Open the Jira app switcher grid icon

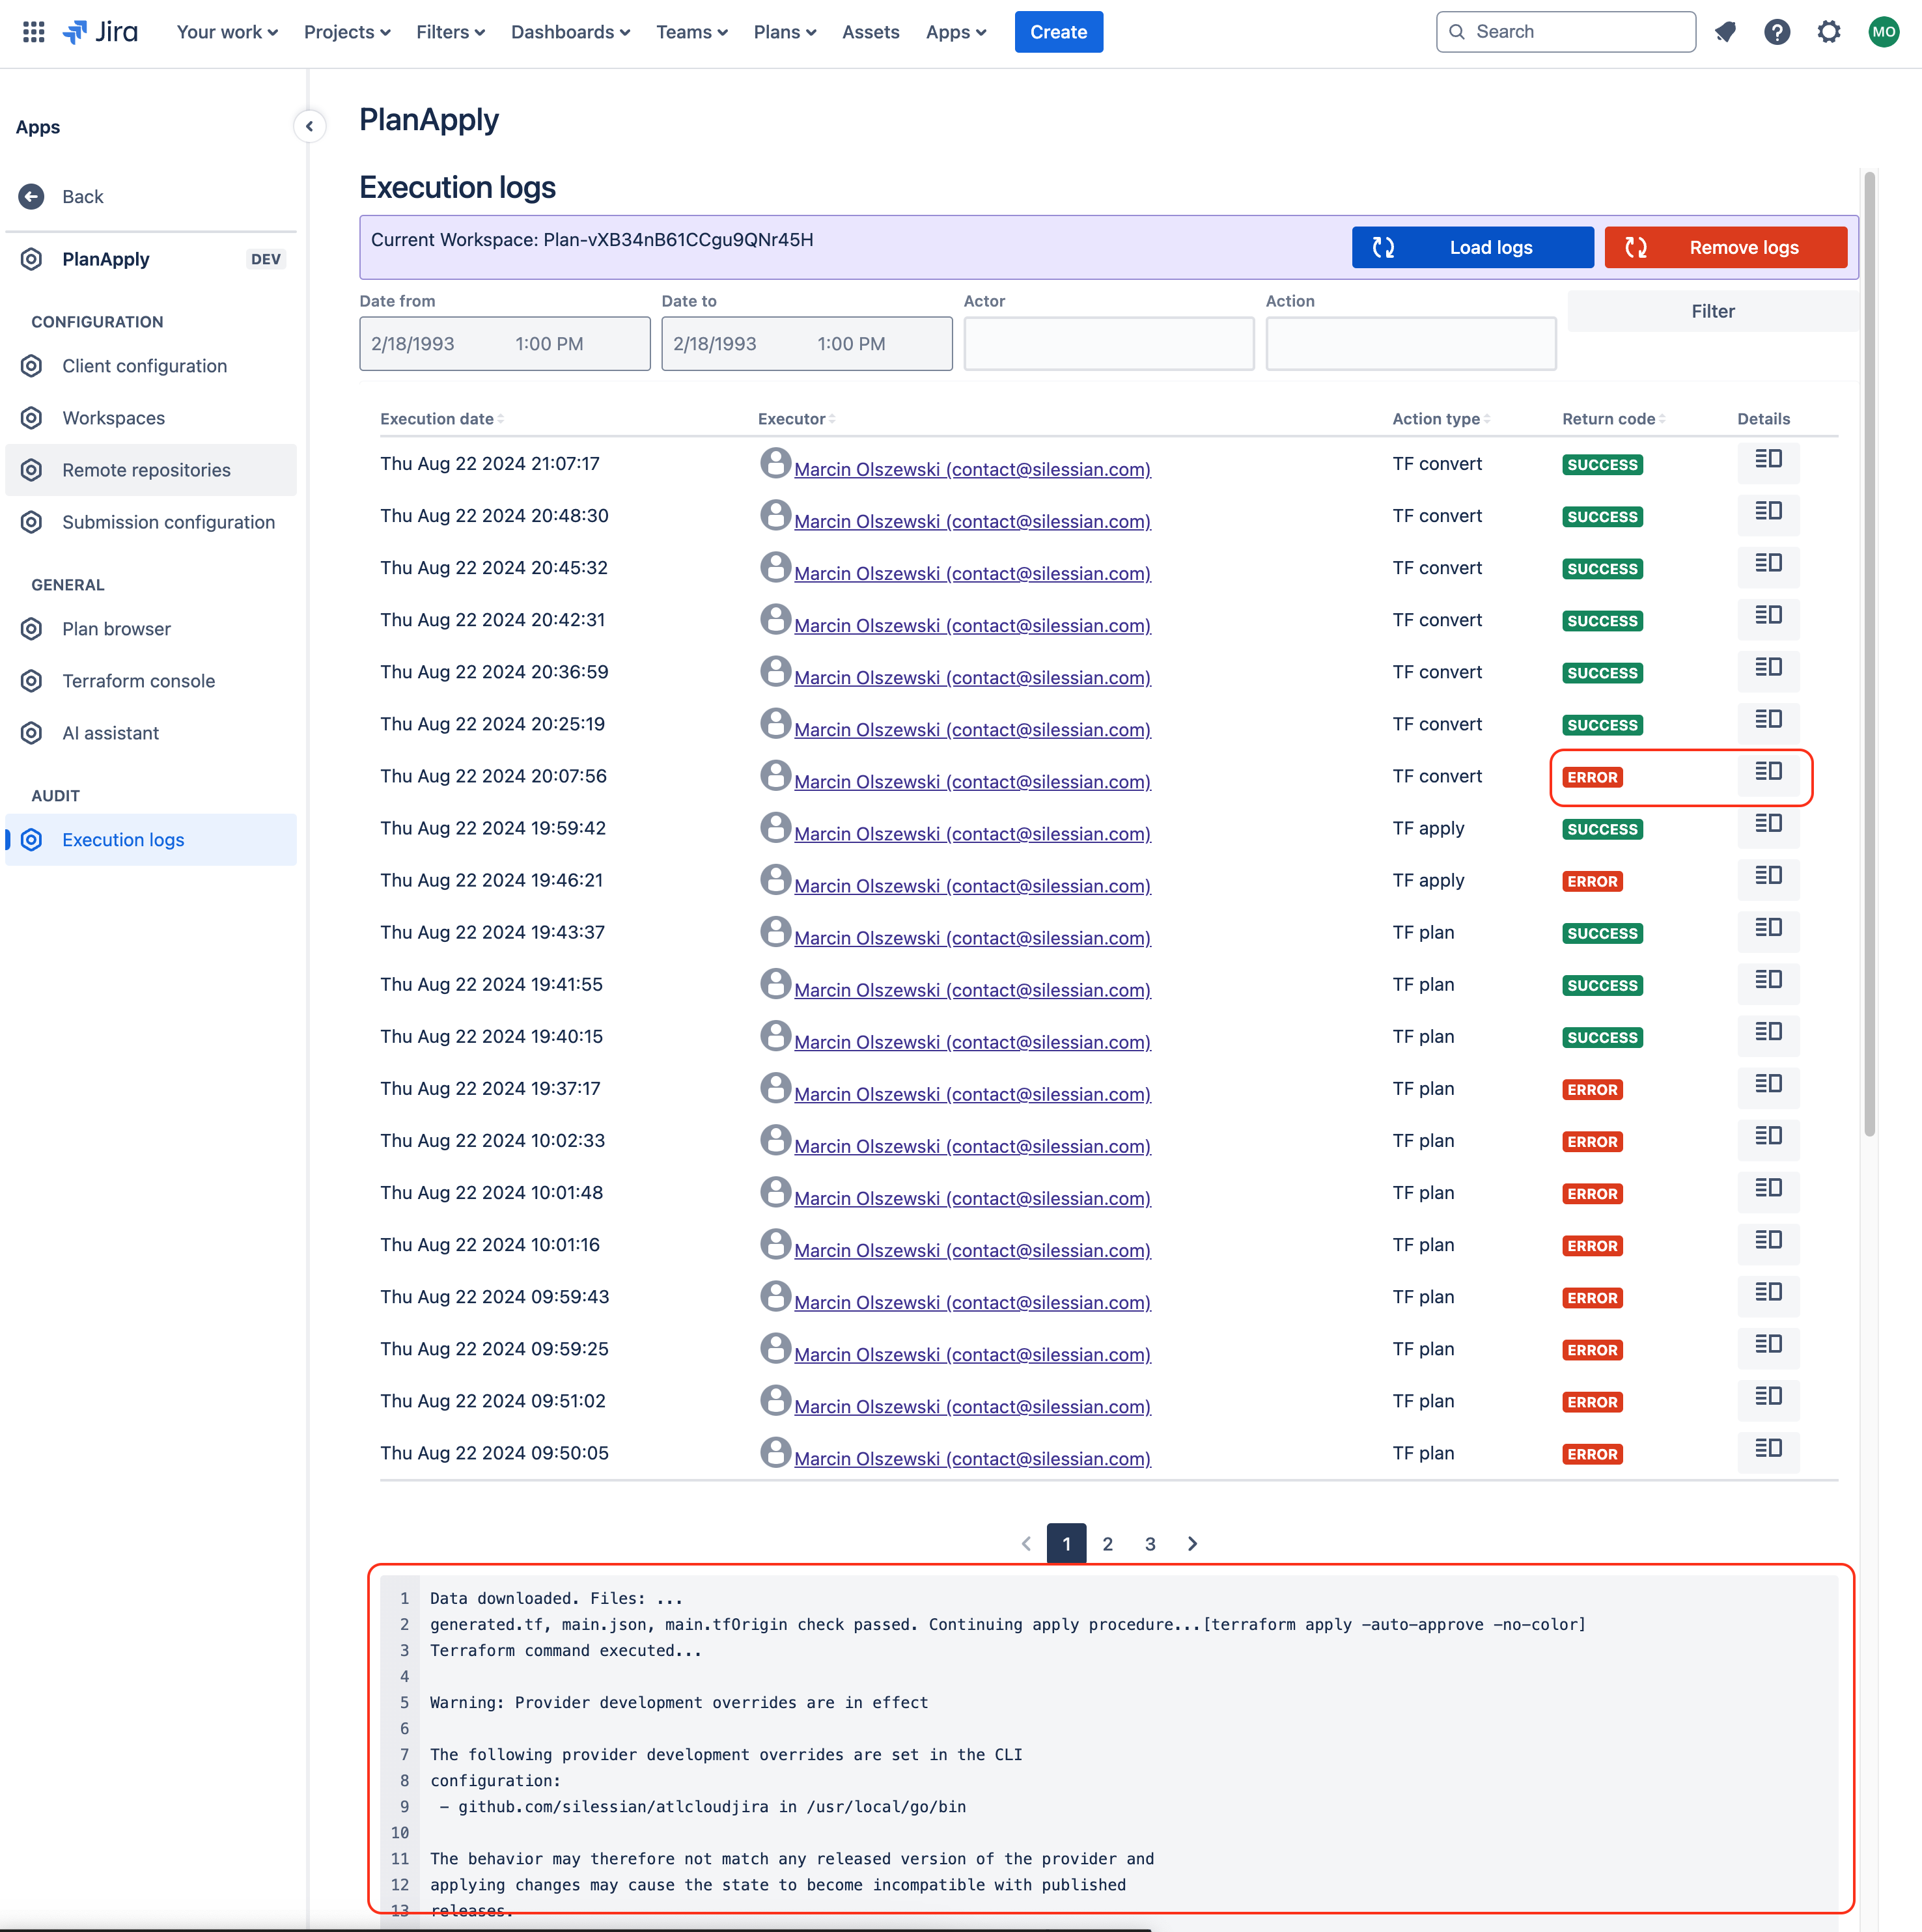pos(33,32)
